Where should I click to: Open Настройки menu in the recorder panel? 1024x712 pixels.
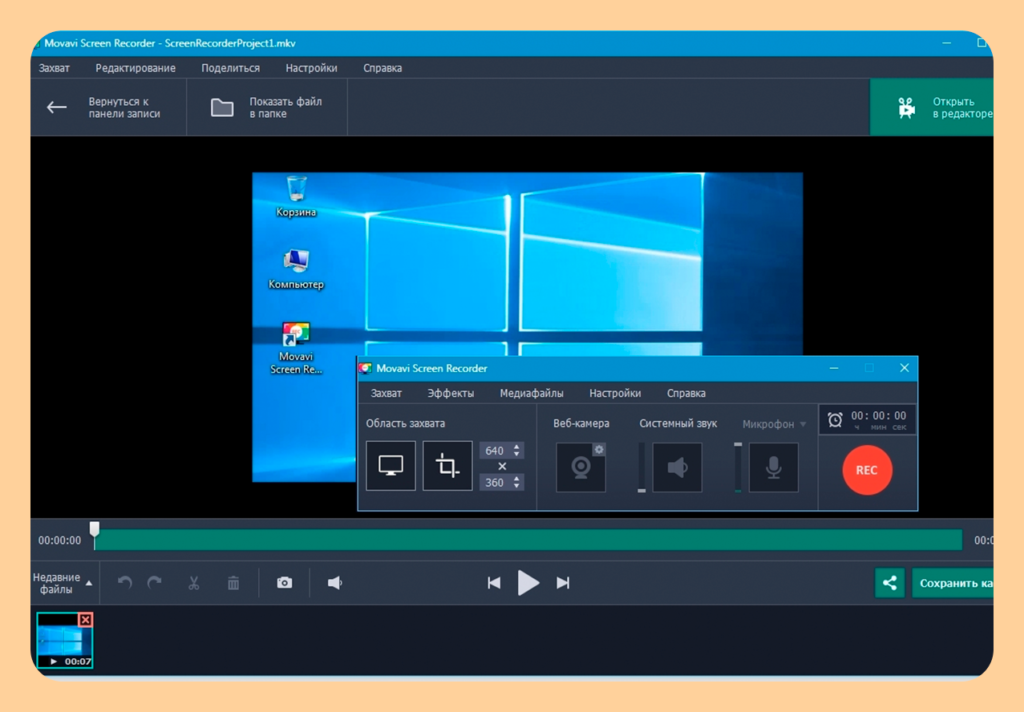pos(615,393)
